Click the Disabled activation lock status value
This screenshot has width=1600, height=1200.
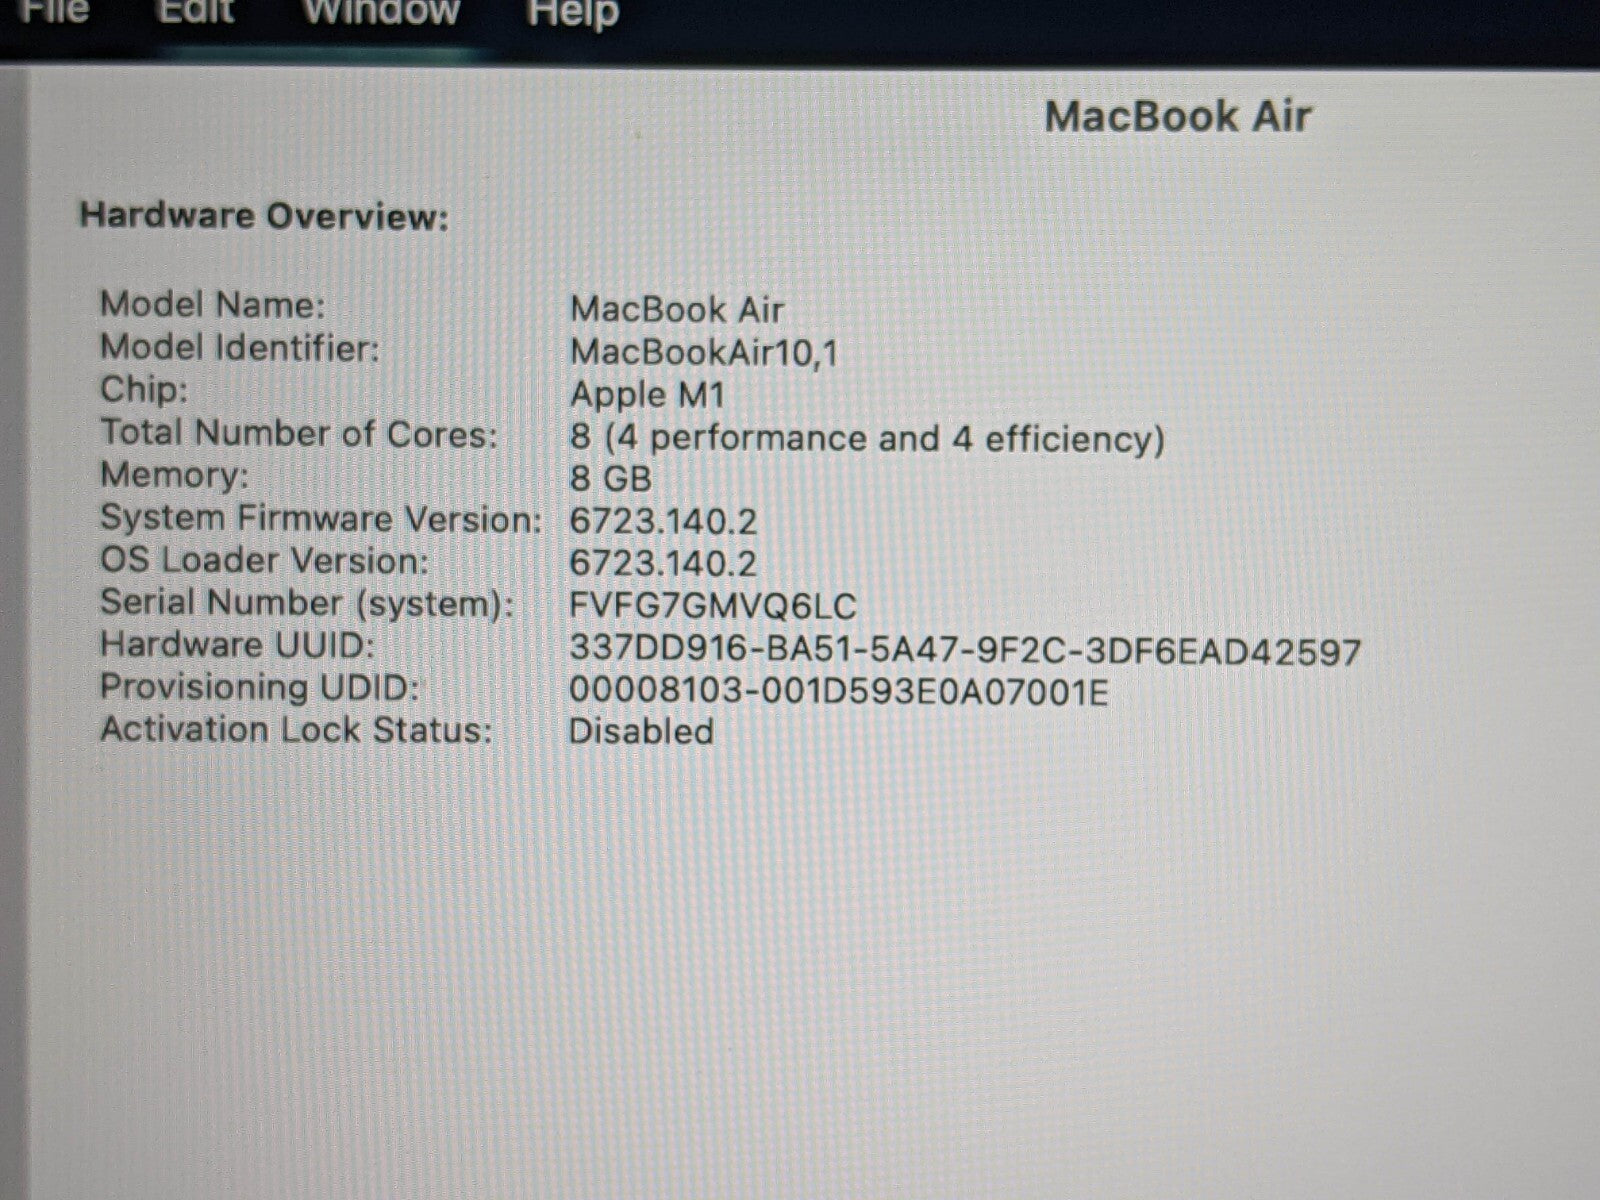coord(641,731)
